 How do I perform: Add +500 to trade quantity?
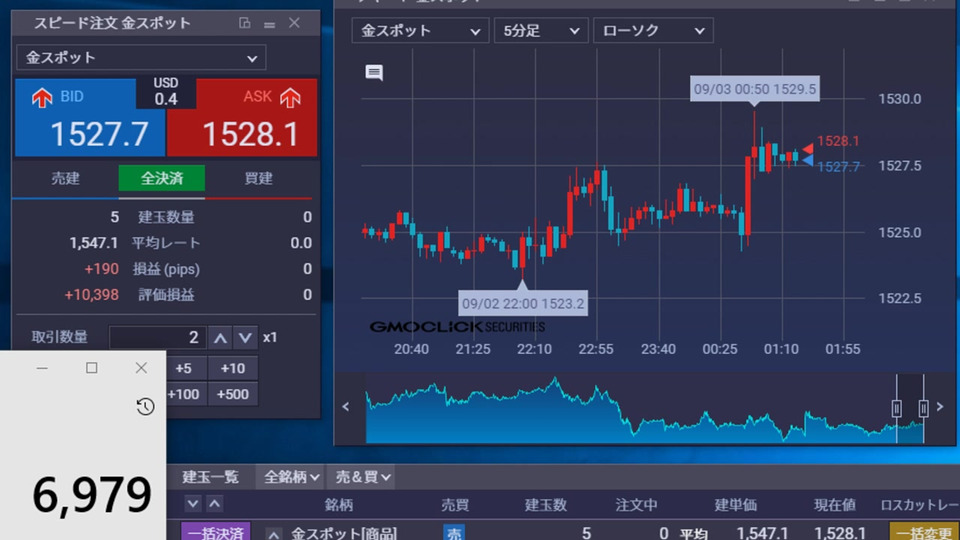233,394
